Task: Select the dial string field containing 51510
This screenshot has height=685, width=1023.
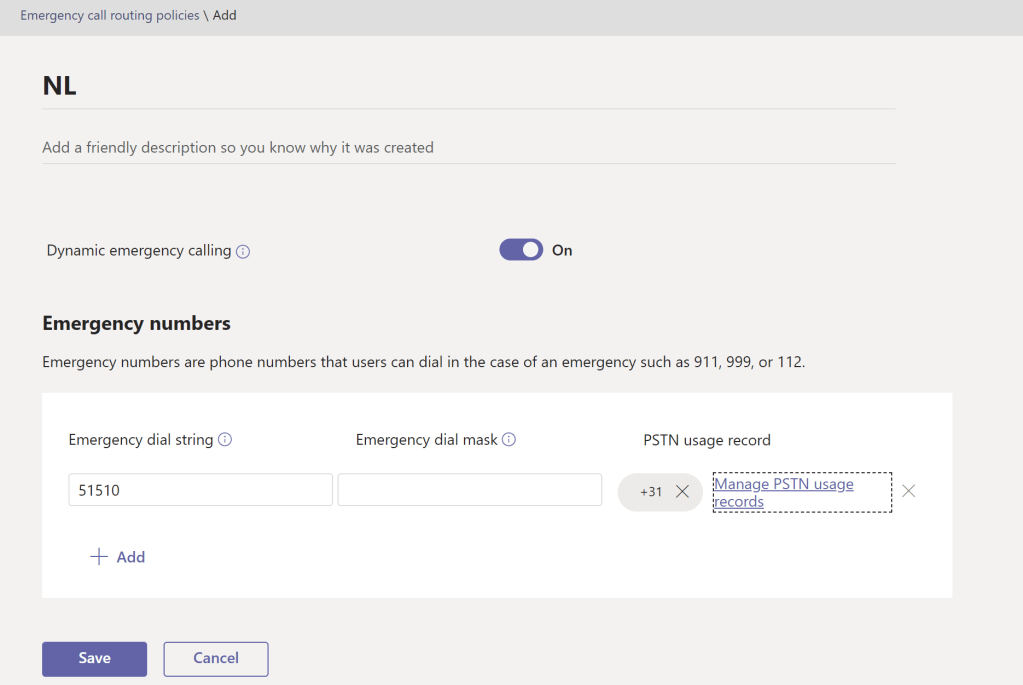Action: [200, 490]
